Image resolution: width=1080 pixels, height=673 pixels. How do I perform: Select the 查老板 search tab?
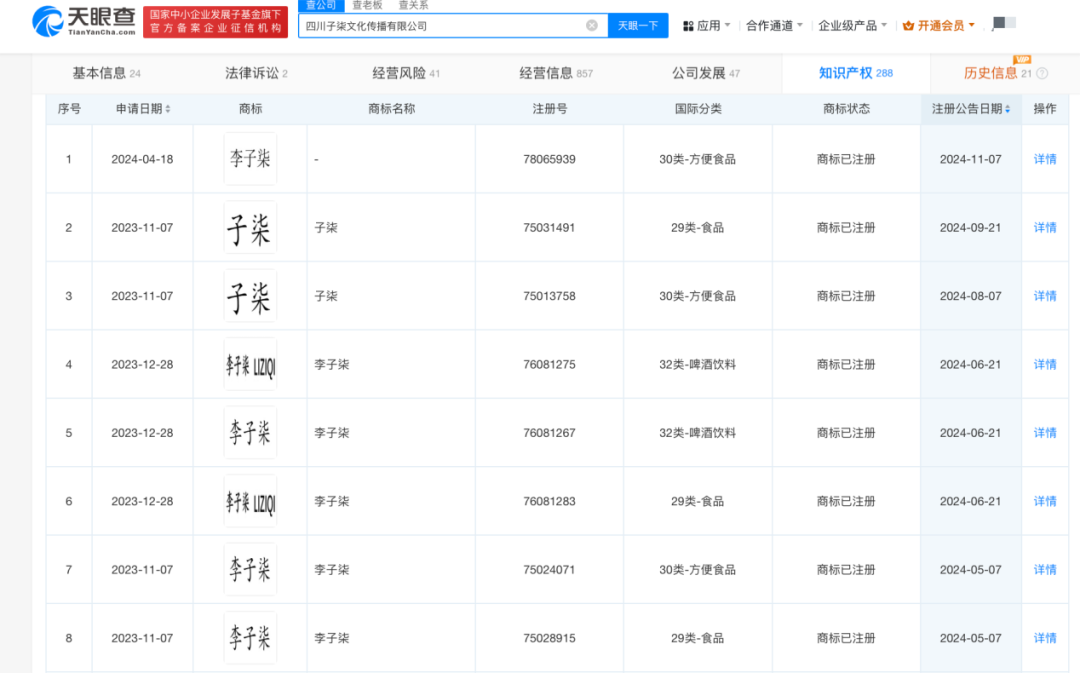click(x=367, y=5)
